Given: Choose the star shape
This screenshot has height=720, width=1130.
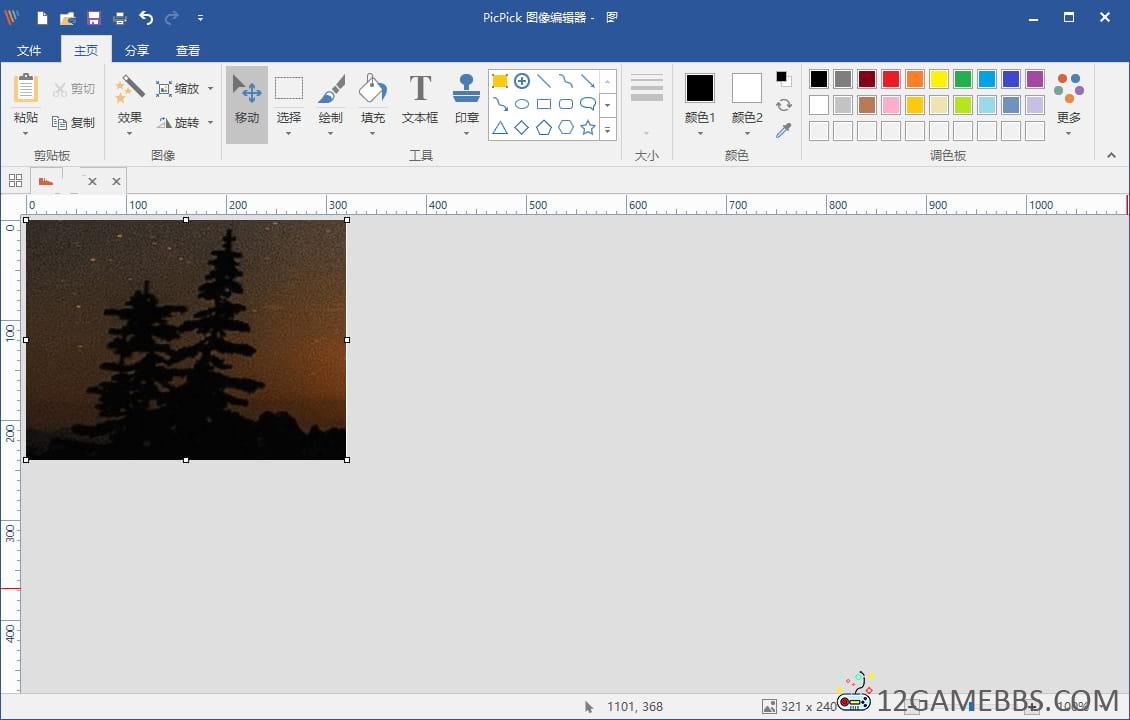Looking at the screenshot, I should pyautogui.click(x=588, y=128).
